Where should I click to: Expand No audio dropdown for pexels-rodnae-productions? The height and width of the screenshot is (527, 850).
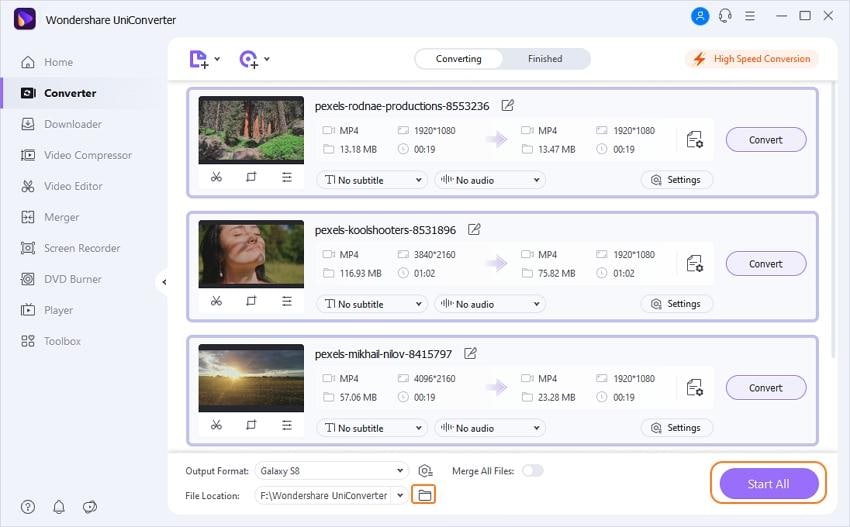coord(490,180)
